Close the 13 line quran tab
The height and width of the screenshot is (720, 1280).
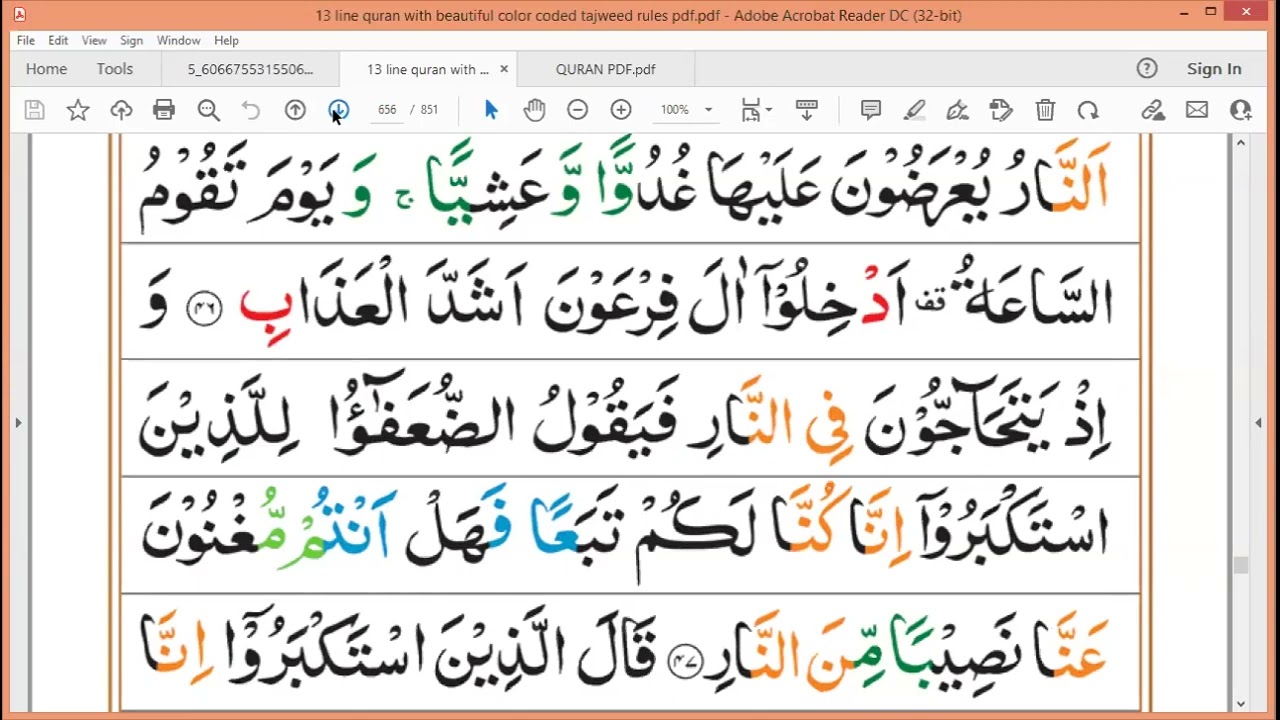(x=504, y=69)
